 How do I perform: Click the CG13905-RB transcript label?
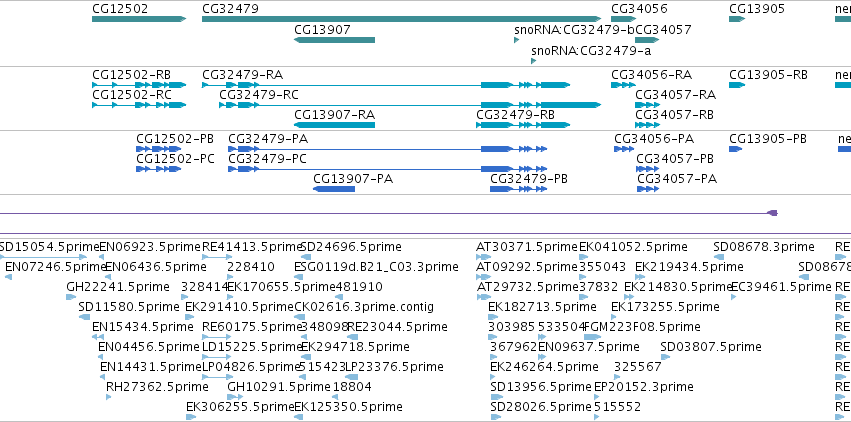pos(769,74)
